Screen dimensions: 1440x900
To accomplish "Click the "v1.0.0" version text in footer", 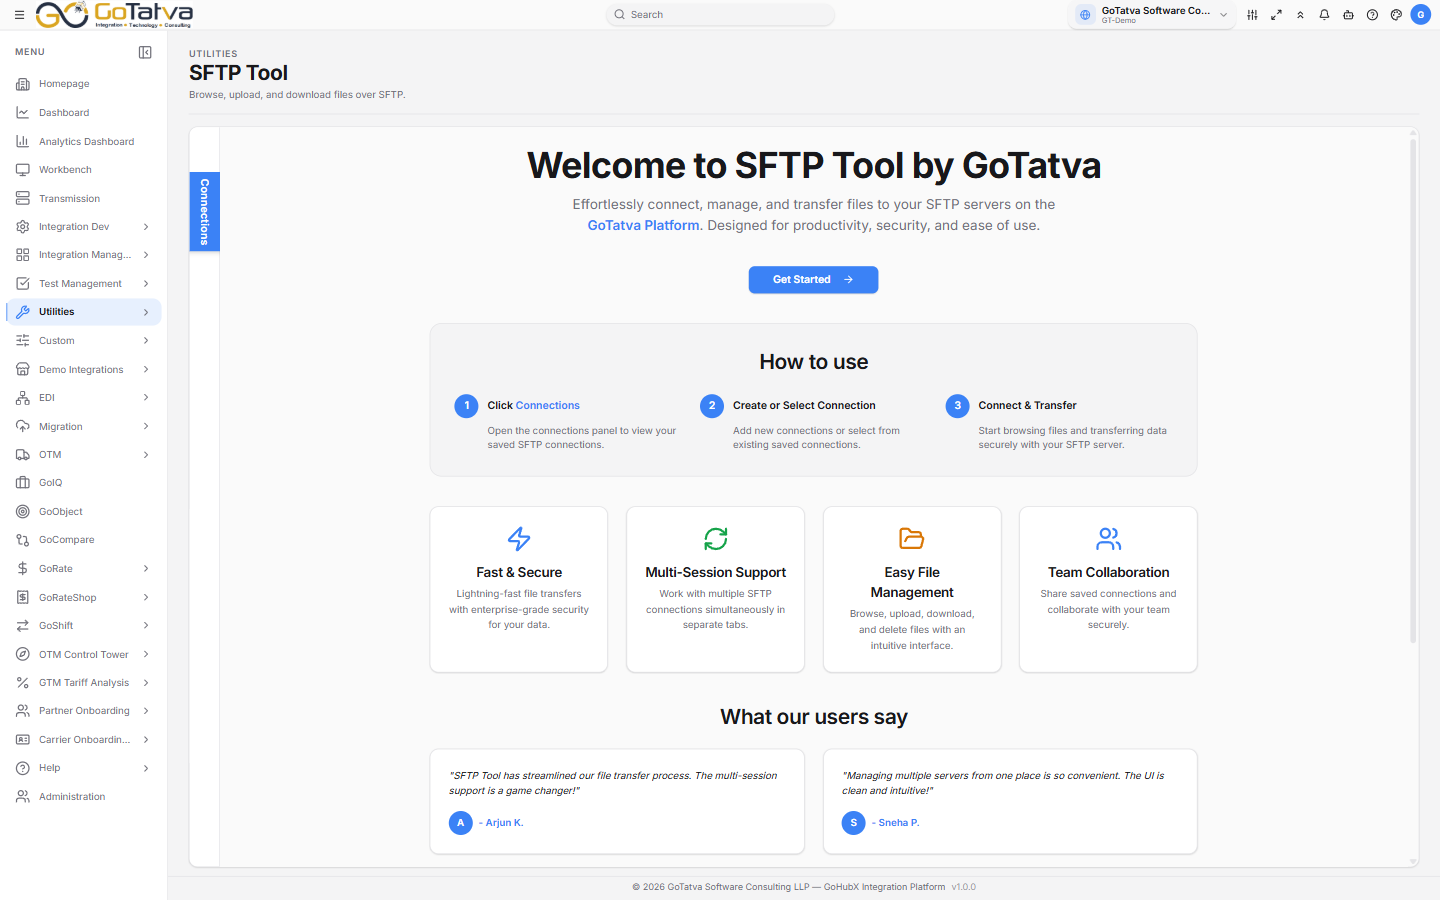I will pos(964,887).
